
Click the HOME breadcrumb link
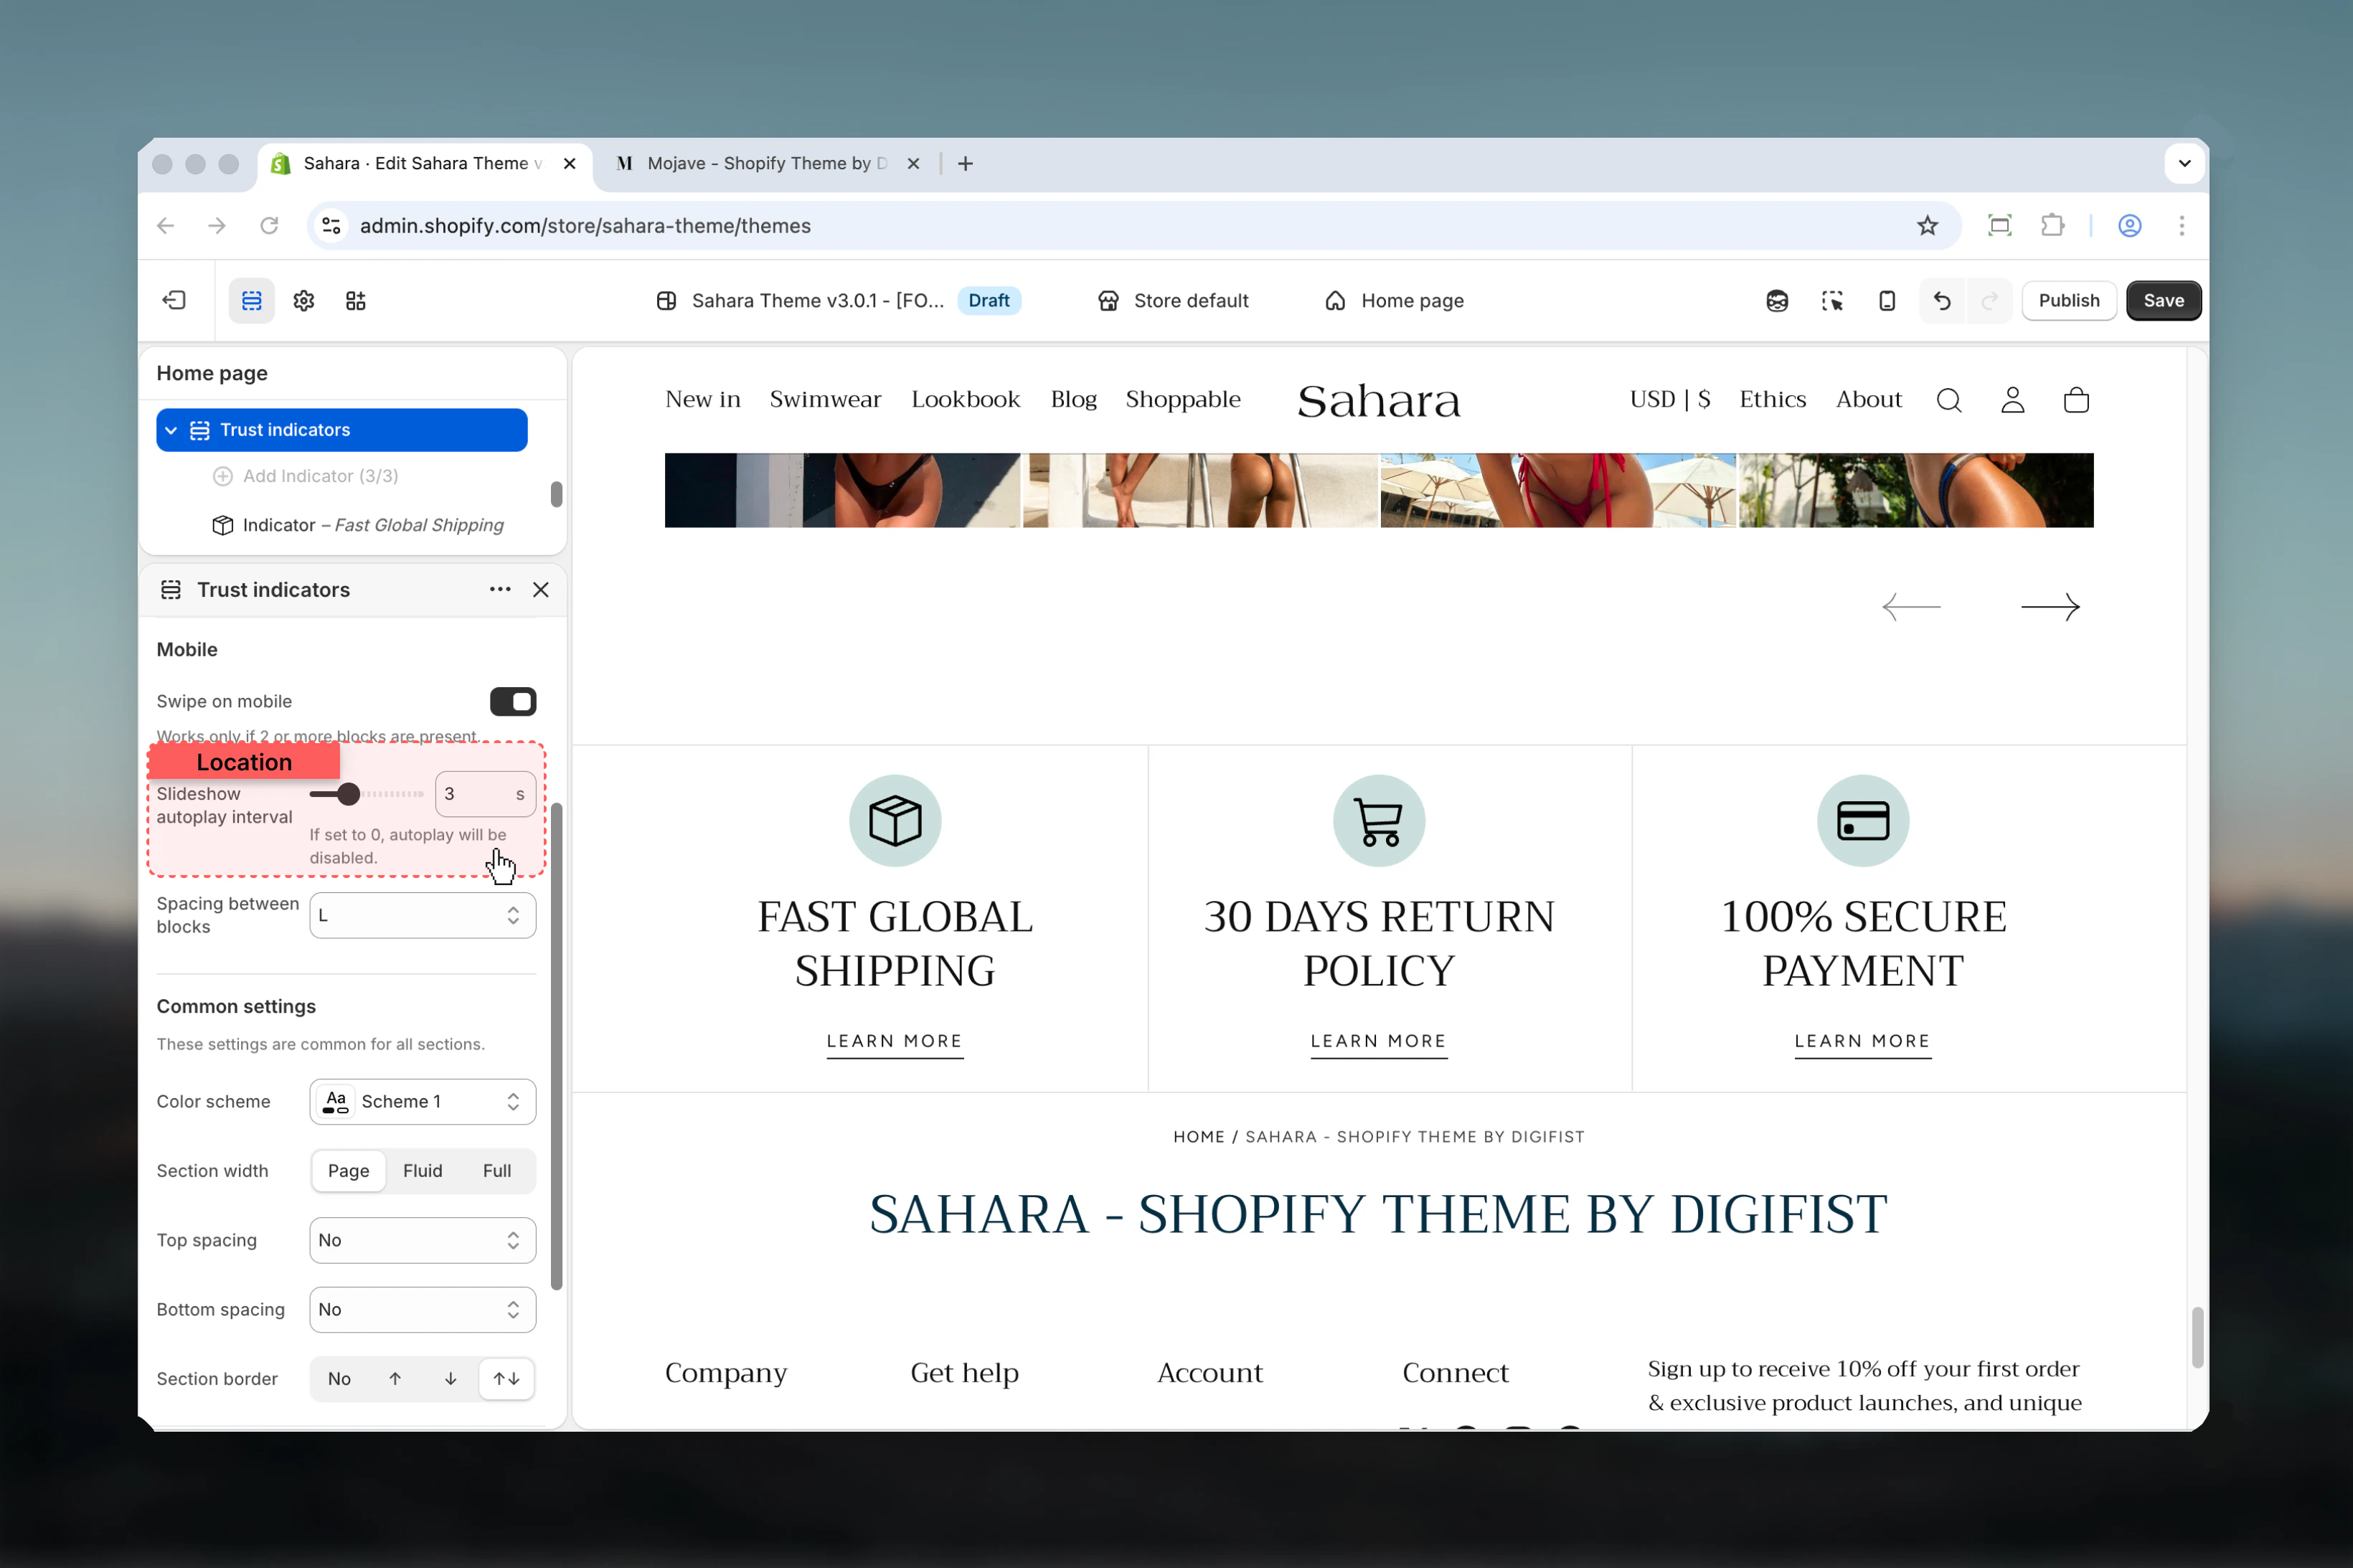[1199, 1137]
